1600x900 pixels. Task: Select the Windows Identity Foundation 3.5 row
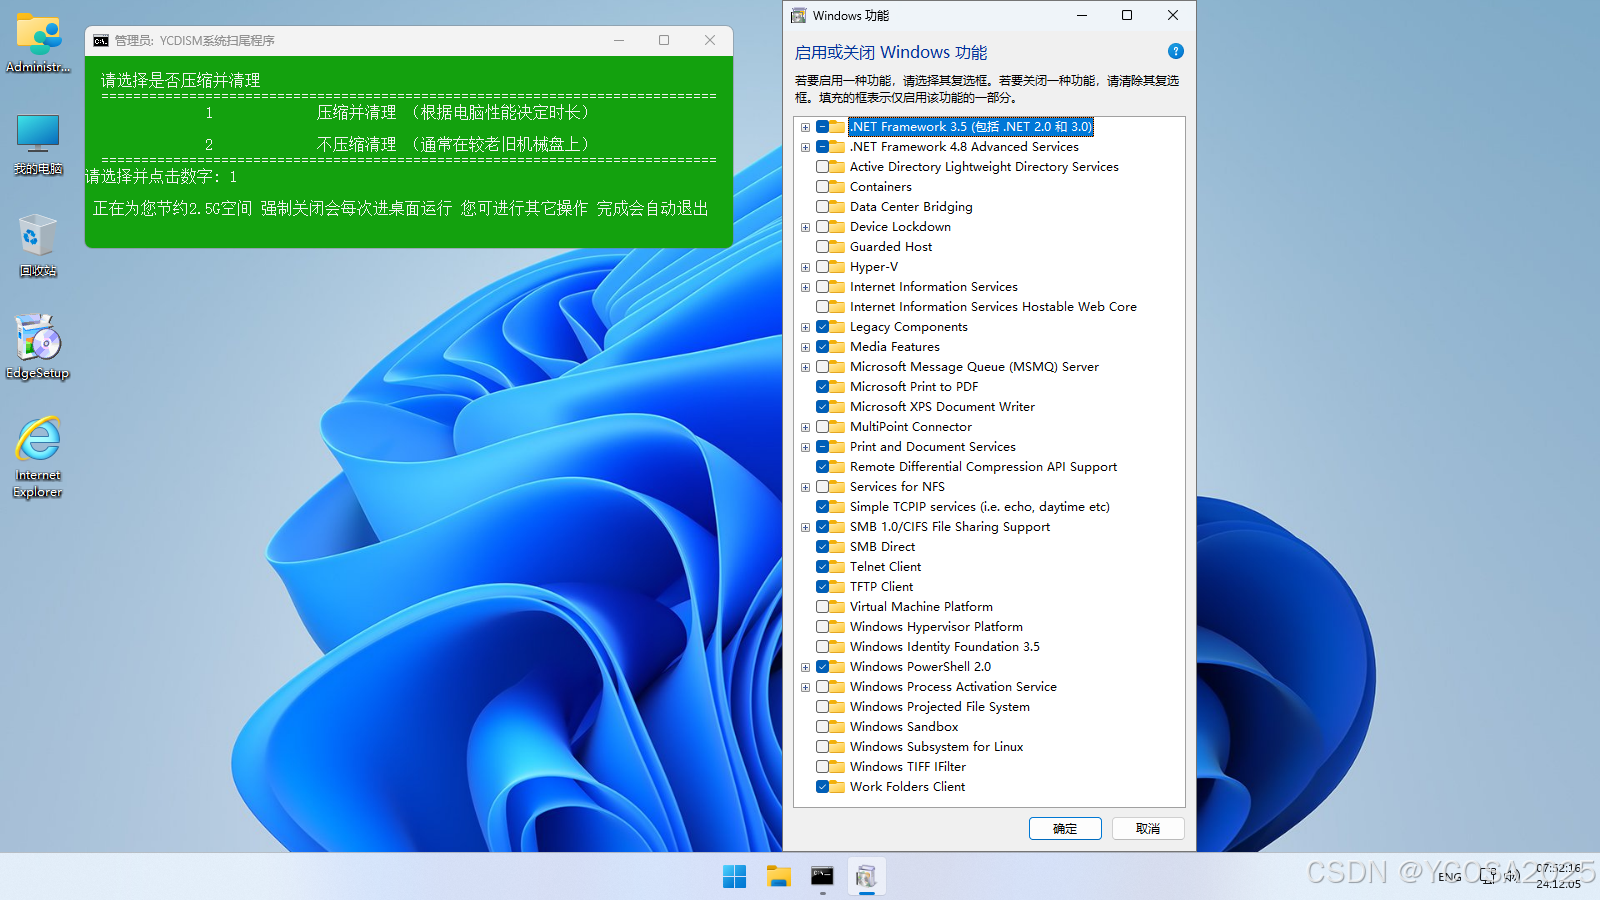pos(945,647)
